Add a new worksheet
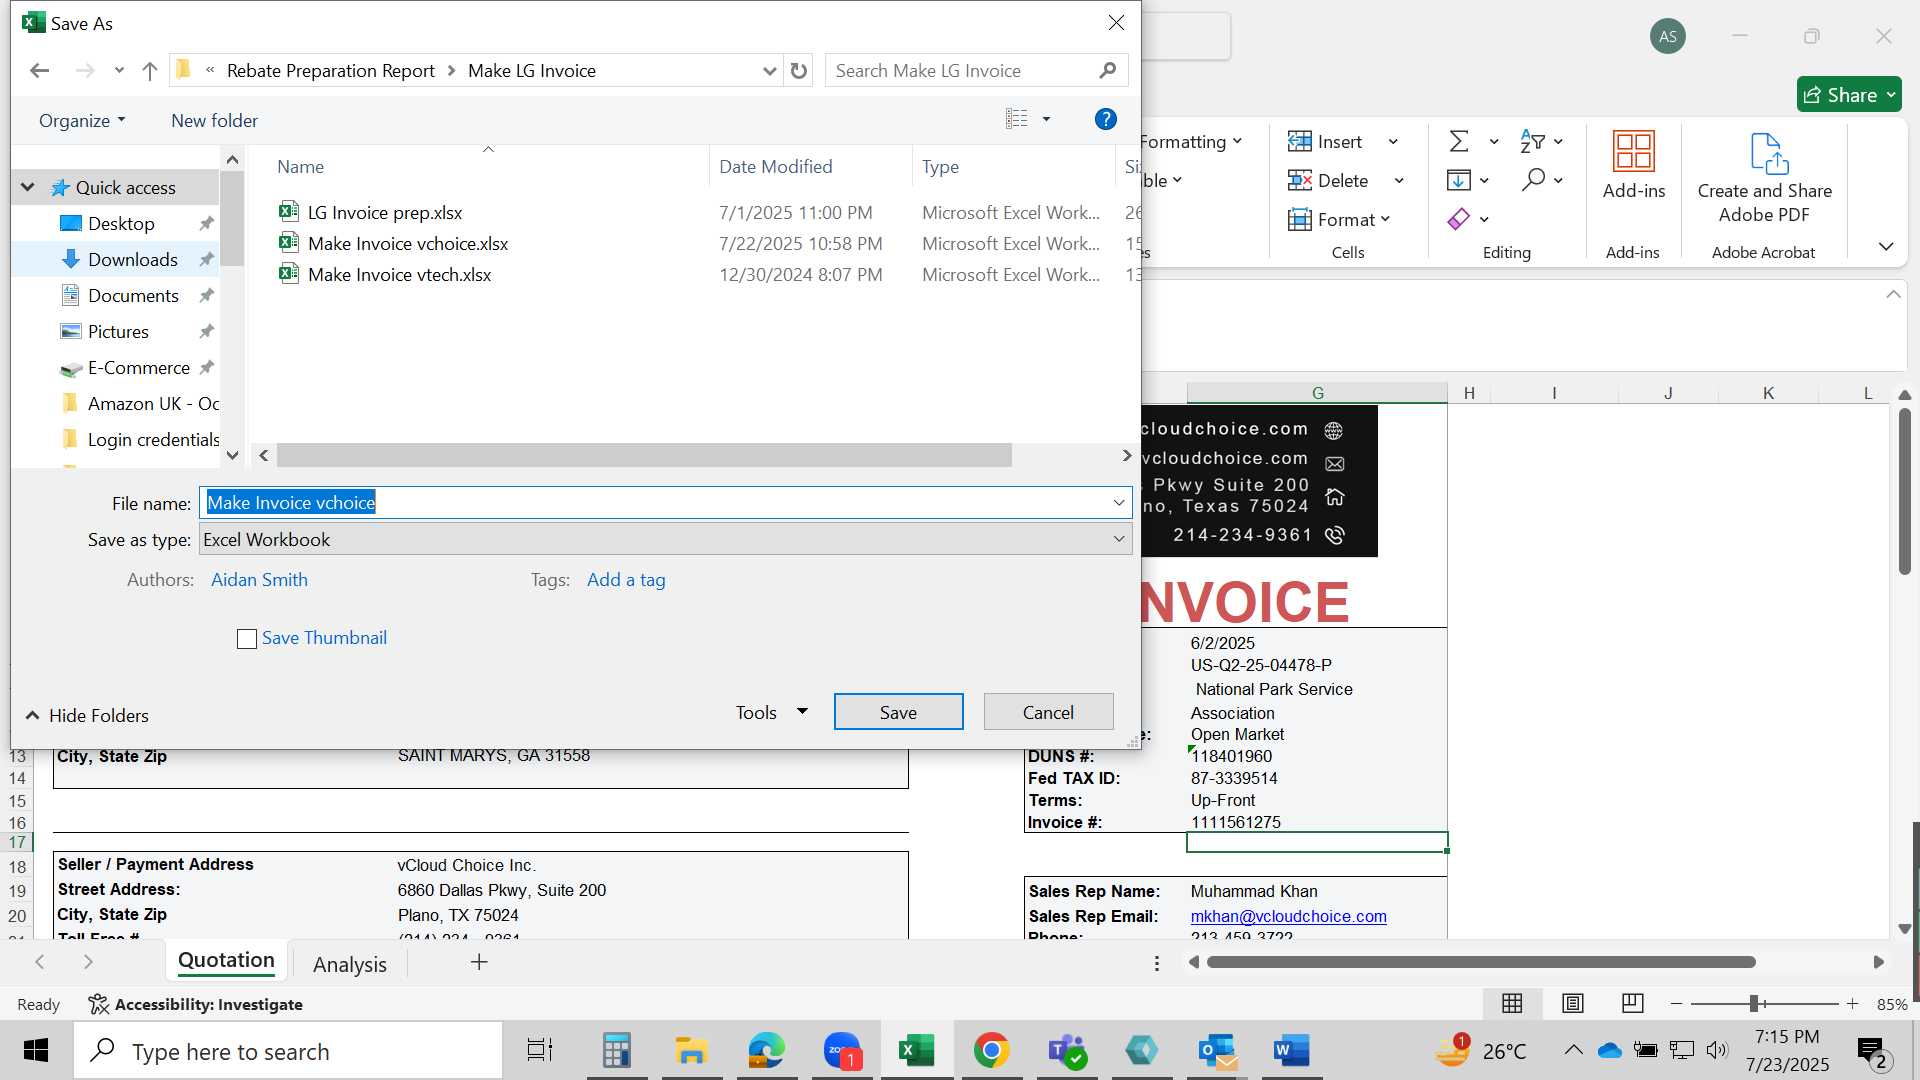Image resolution: width=1920 pixels, height=1080 pixels. pos(479,962)
